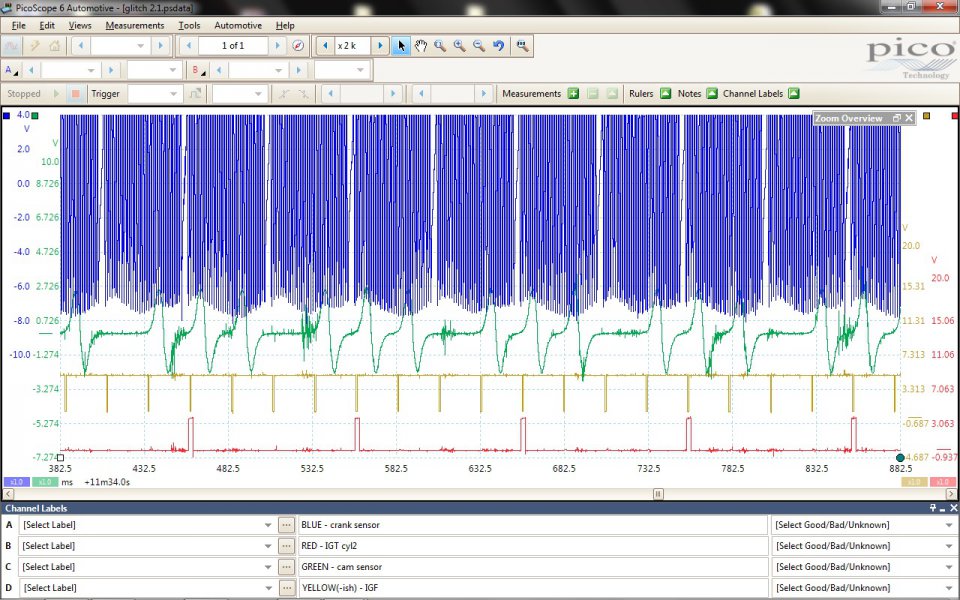This screenshot has width=960, height=600.
Task: Edit 'RED - IGT cyl2' label field
Action: 533,546
